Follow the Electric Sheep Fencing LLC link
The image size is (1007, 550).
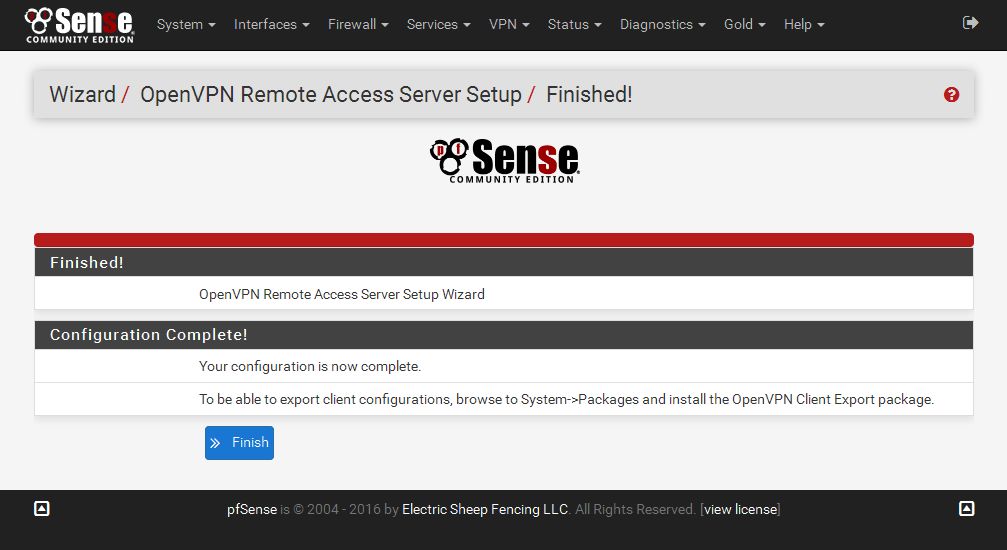point(486,510)
